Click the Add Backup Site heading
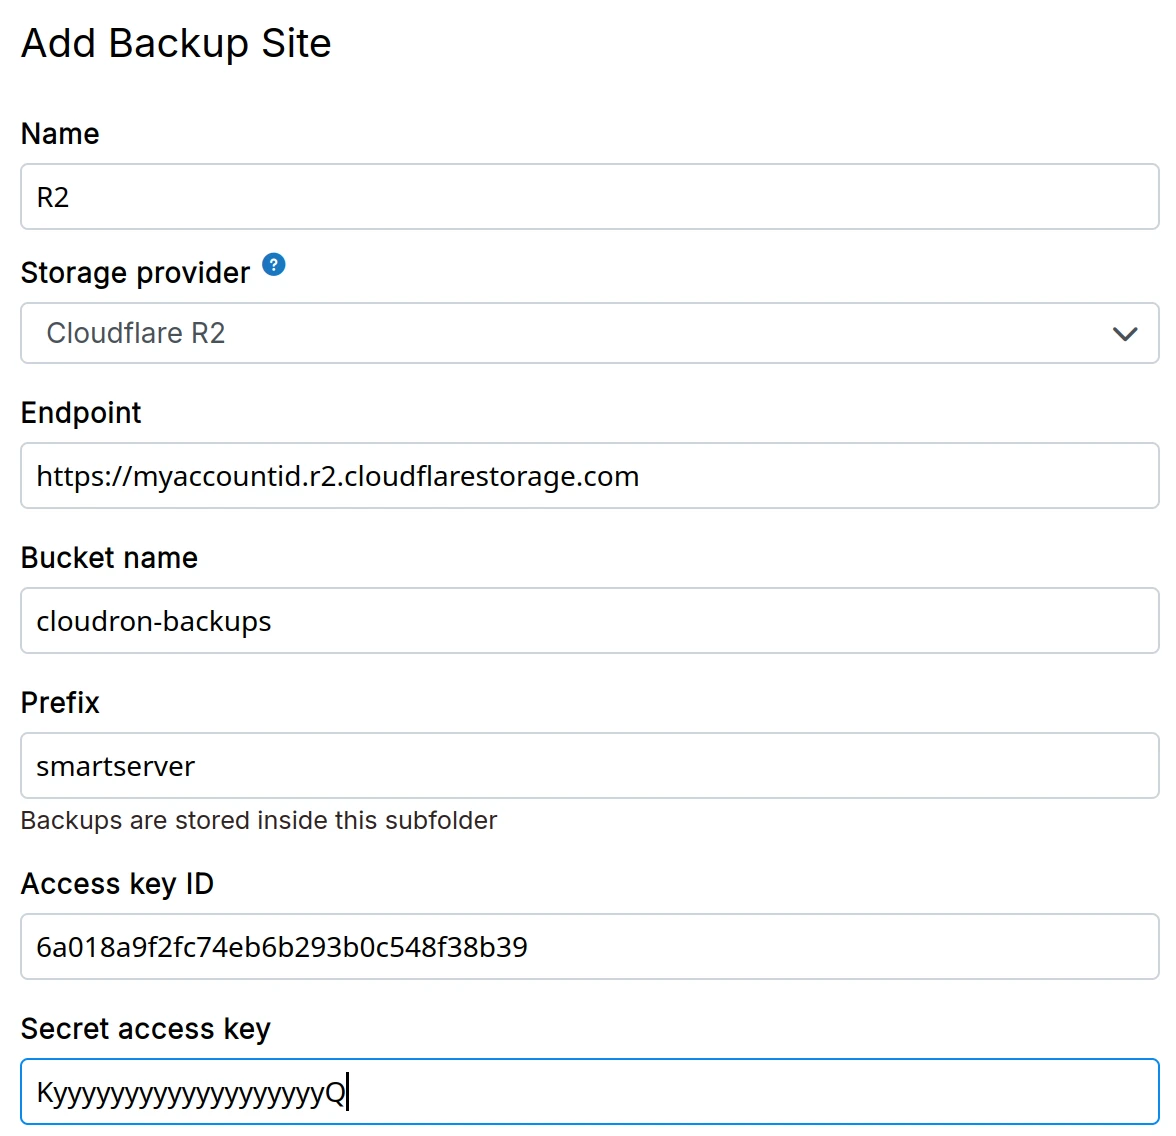This screenshot has width=1176, height=1136. (176, 43)
